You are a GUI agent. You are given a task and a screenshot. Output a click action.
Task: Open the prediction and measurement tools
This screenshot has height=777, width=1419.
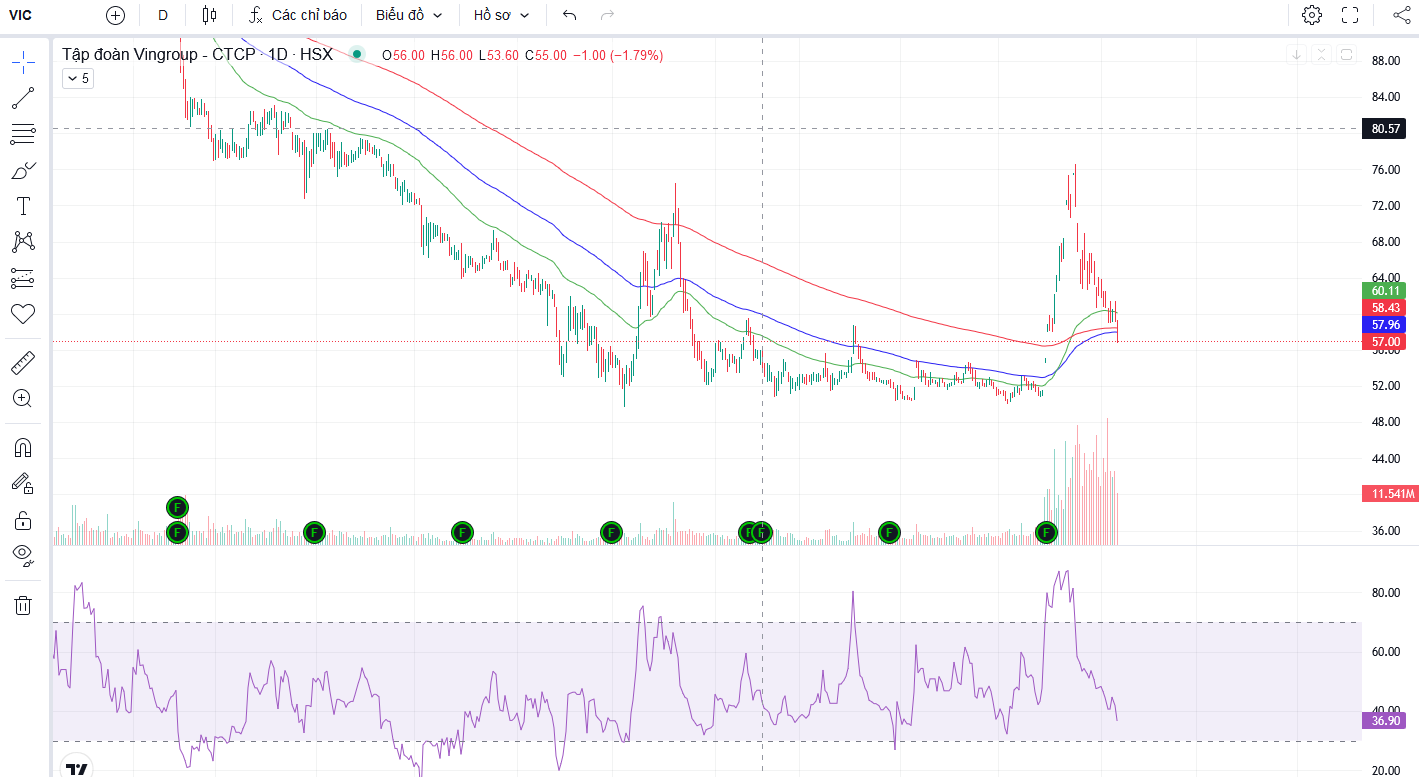pos(23,278)
